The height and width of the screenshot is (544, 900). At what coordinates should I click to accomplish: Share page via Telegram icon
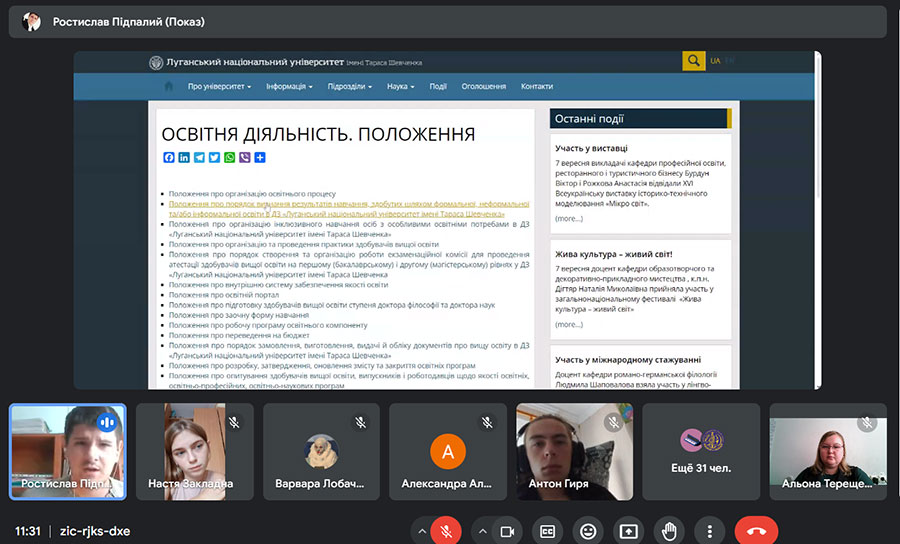click(x=199, y=157)
